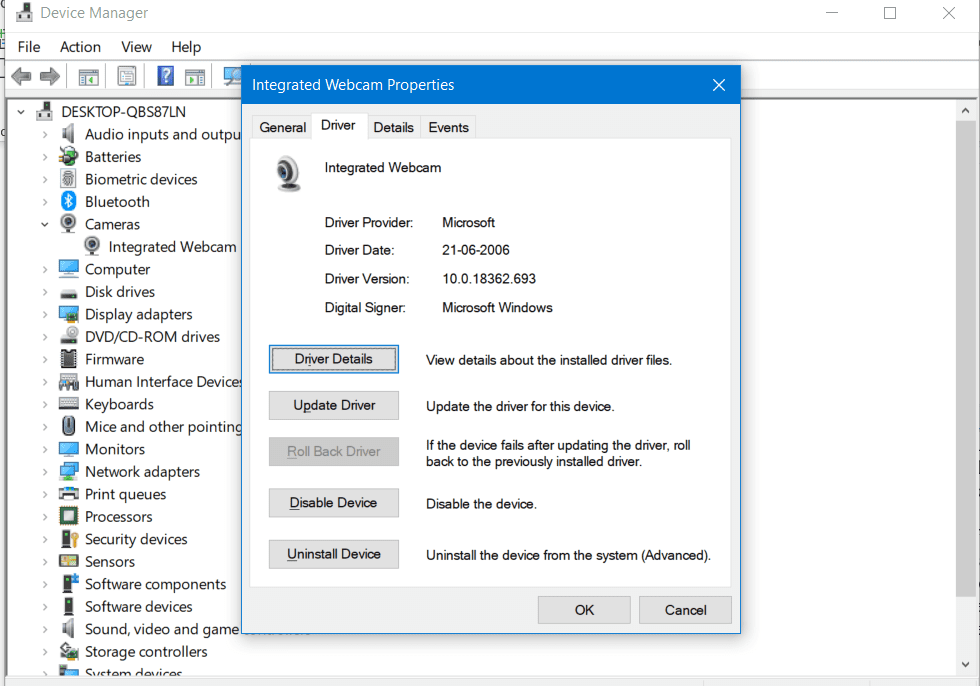Collapse the Cameras category
980x686 pixels.
[45, 224]
